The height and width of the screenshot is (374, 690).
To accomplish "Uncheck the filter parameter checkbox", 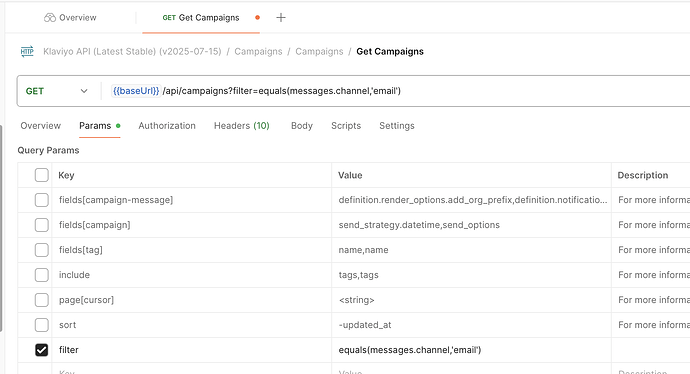I will tap(41, 350).
